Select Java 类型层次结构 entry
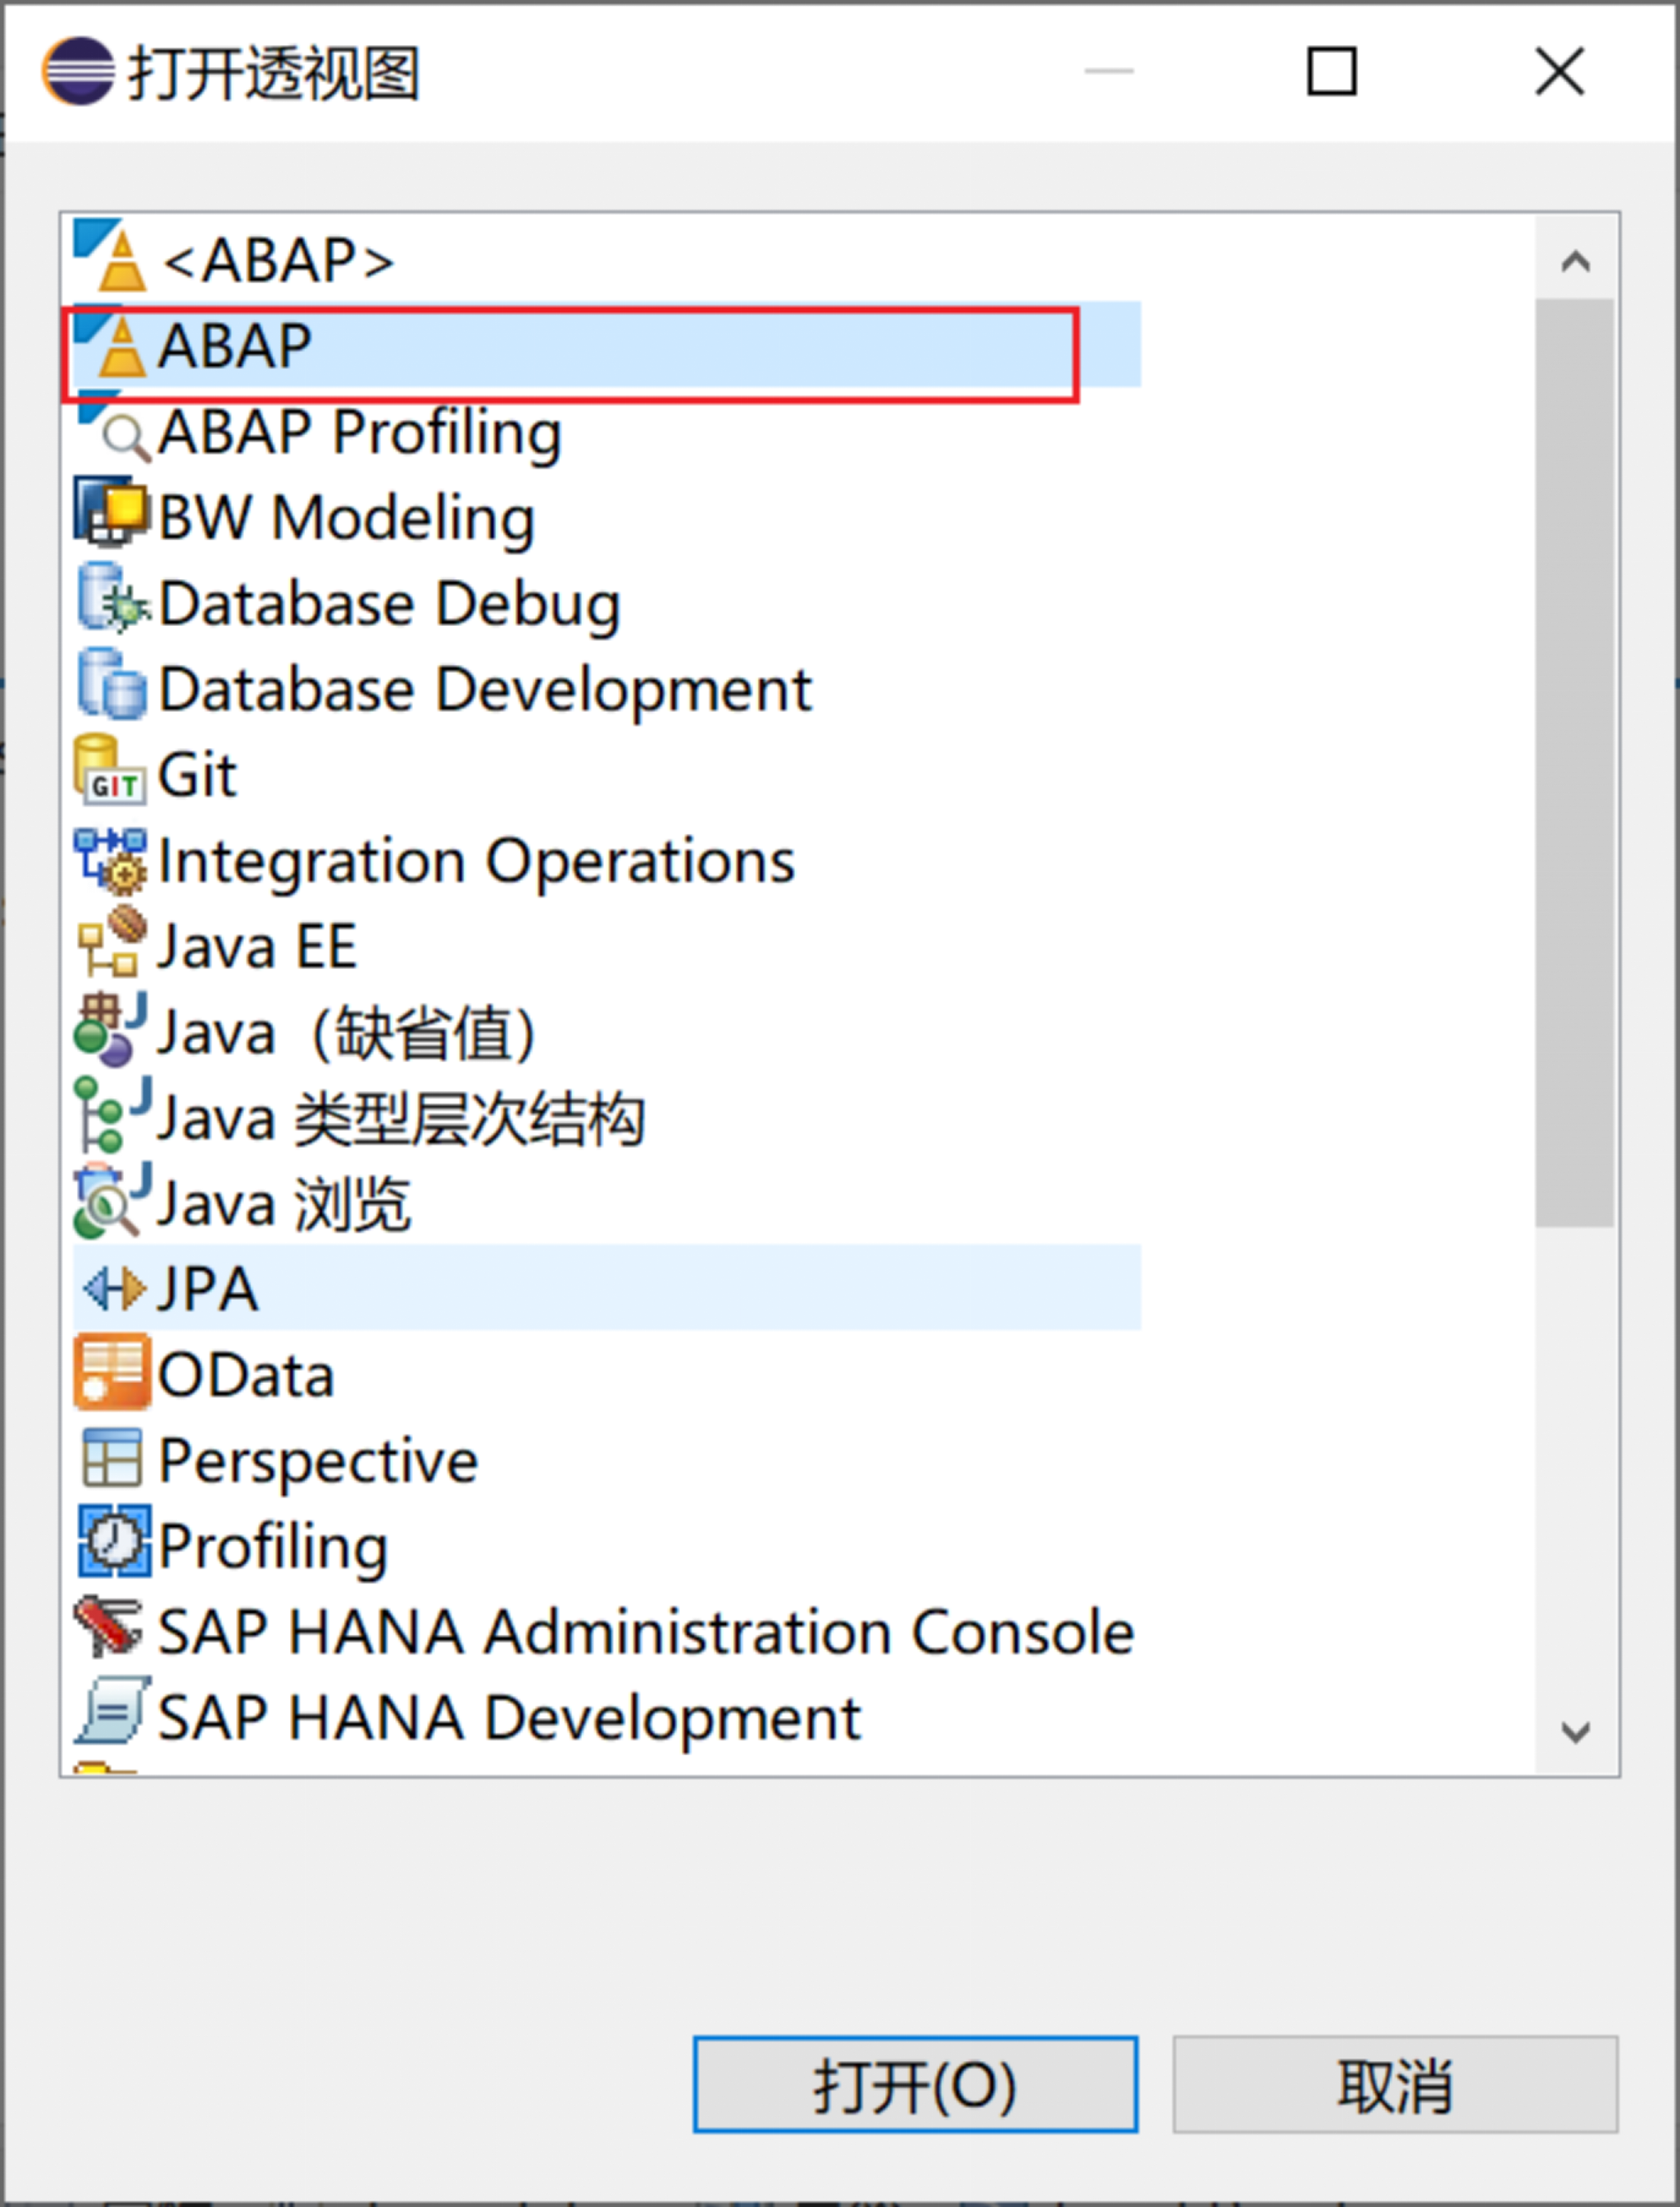This screenshot has height=2207, width=1680. coord(401,1118)
